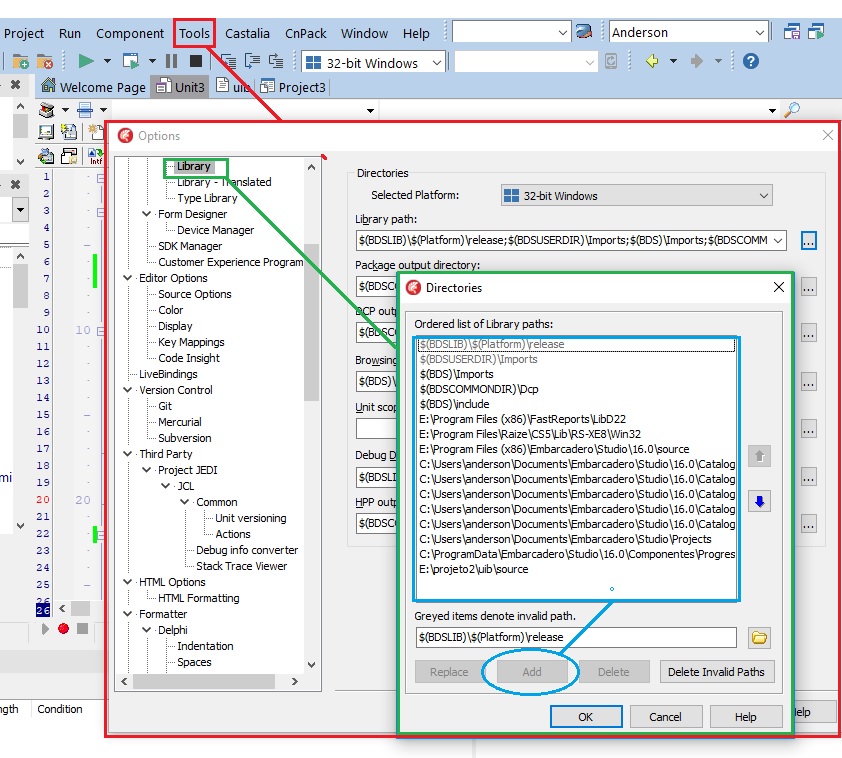The image size is (842, 758).
Task: Open the Library path ellipsis browse button
Action: [x=808, y=240]
